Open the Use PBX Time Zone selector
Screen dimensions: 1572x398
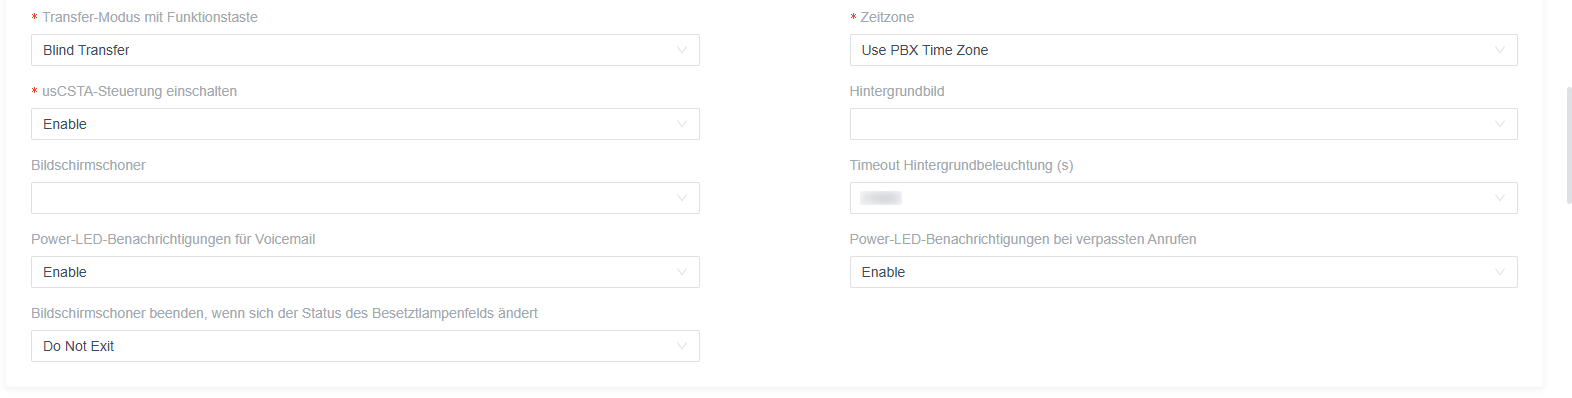[1183, 50]
